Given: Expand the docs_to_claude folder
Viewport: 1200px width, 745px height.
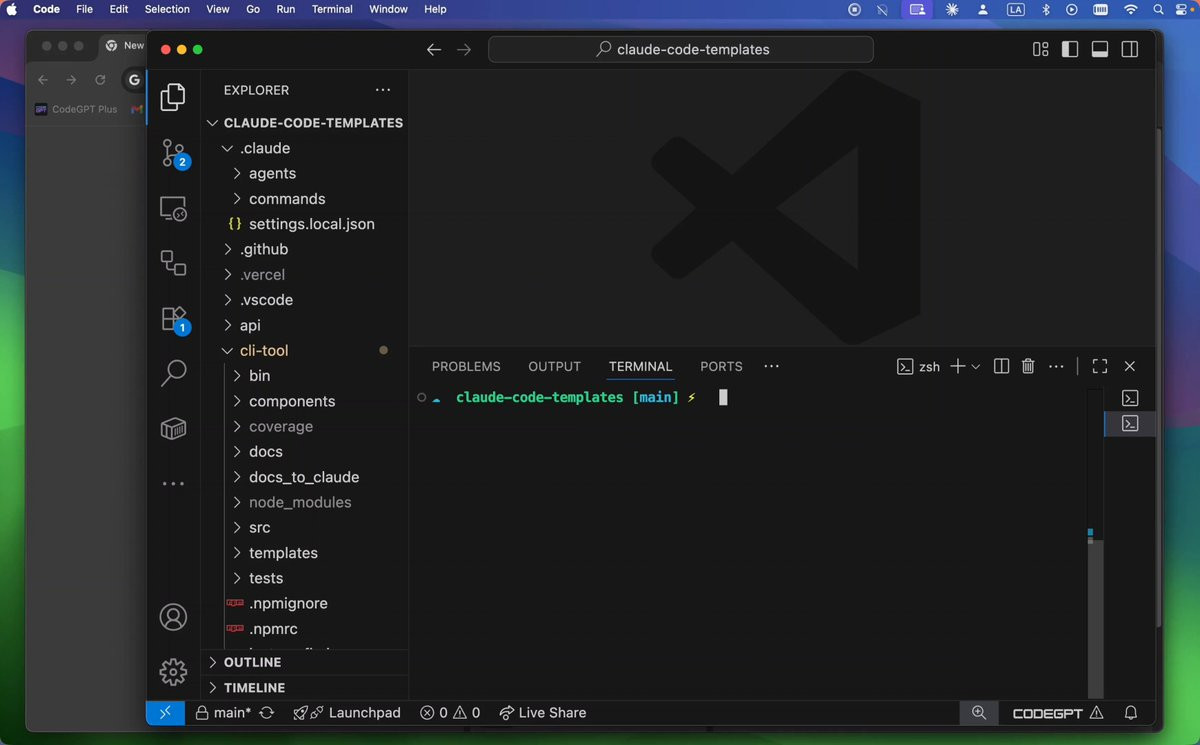Looking at the screenshot, I should pos(305,477).
